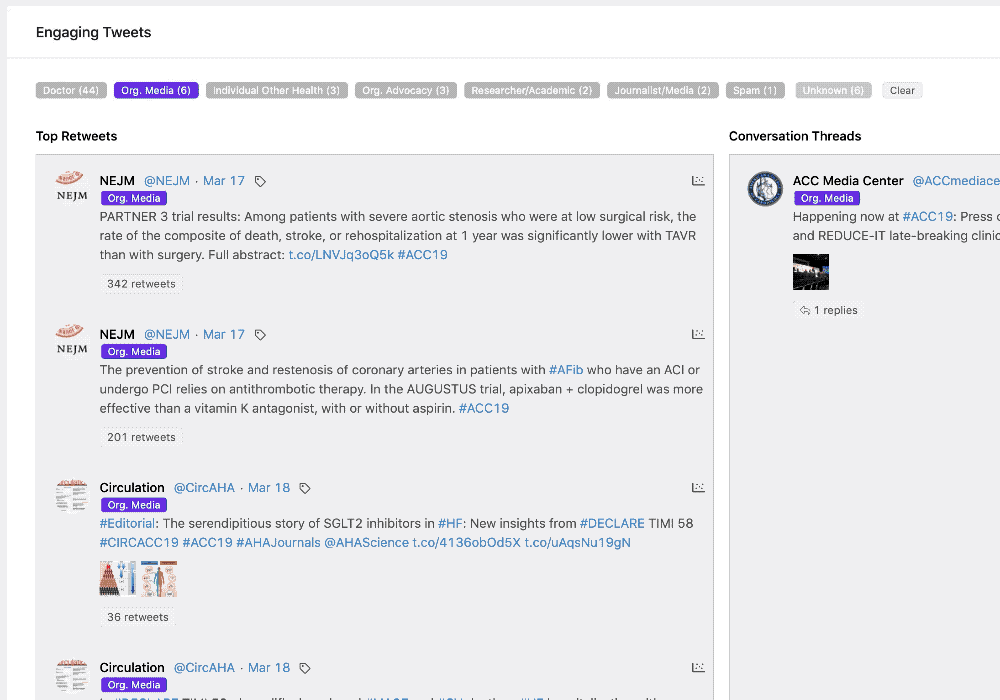Viewport: 1000px width, 700px height.
Task: Click Circulation avatar on Editorial tweet
Action: click(x=71, y=495)
